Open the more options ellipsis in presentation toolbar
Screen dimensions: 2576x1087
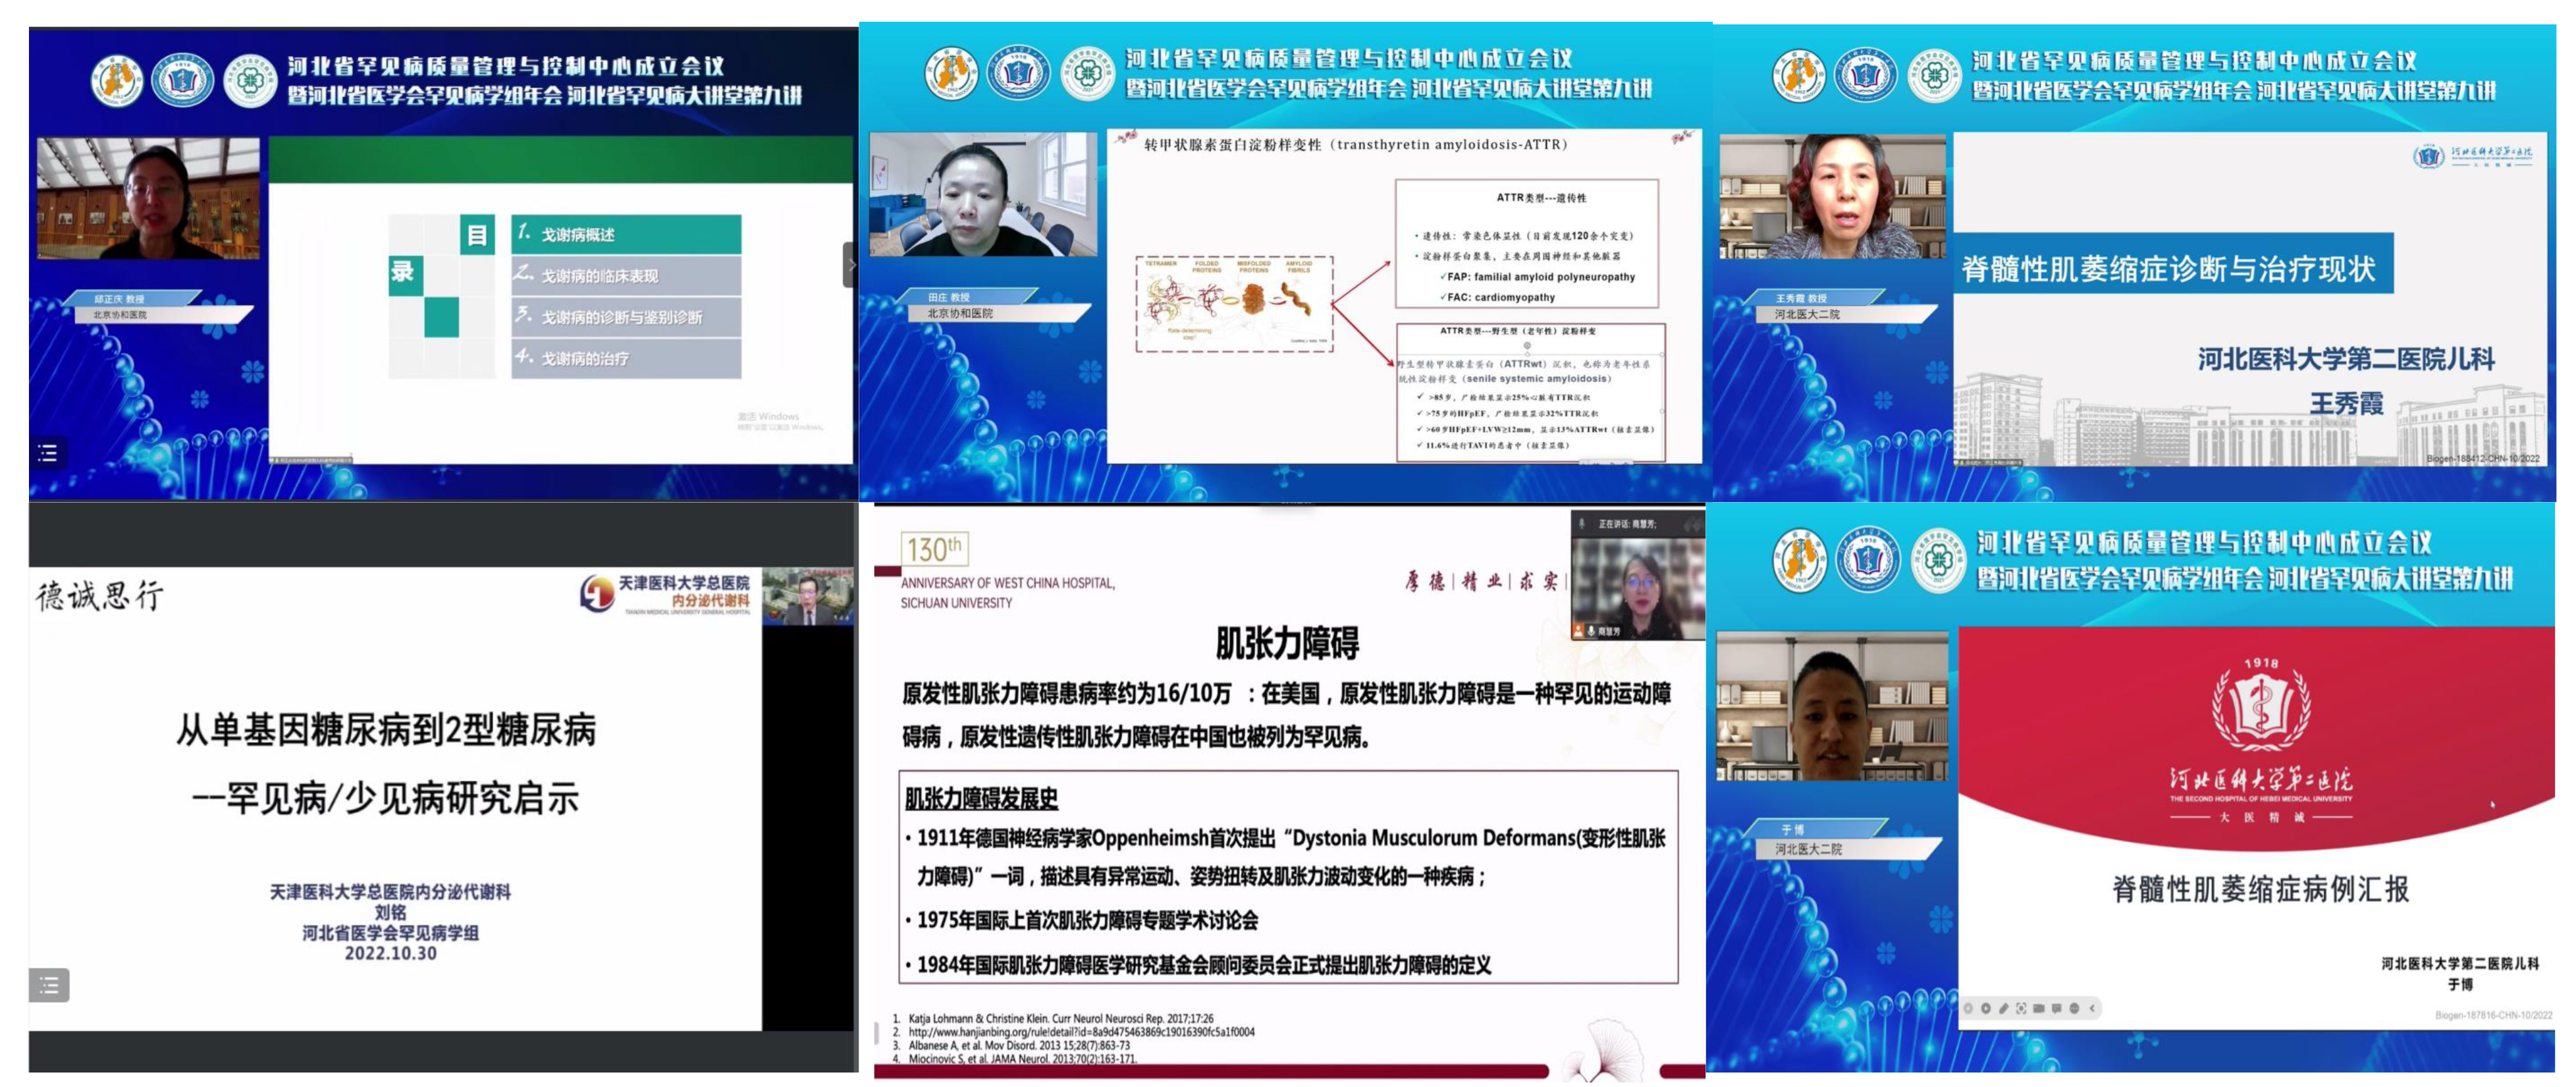click(x=2074, y=1008)
